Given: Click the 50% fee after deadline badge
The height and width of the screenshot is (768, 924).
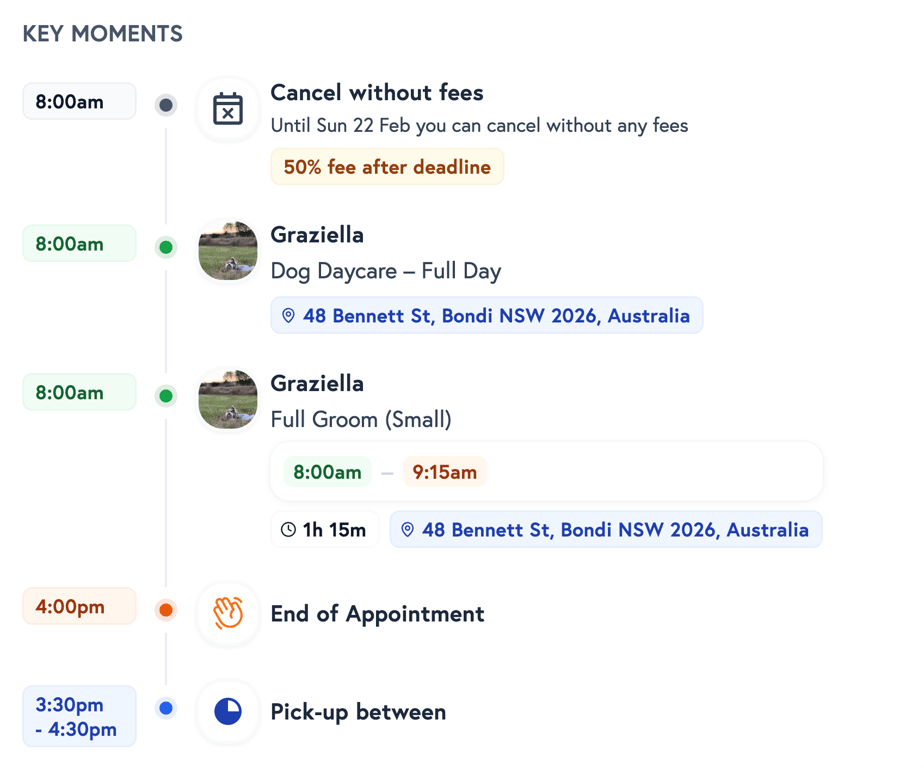Looking at the screenshot, I should [x=387, y=166].
